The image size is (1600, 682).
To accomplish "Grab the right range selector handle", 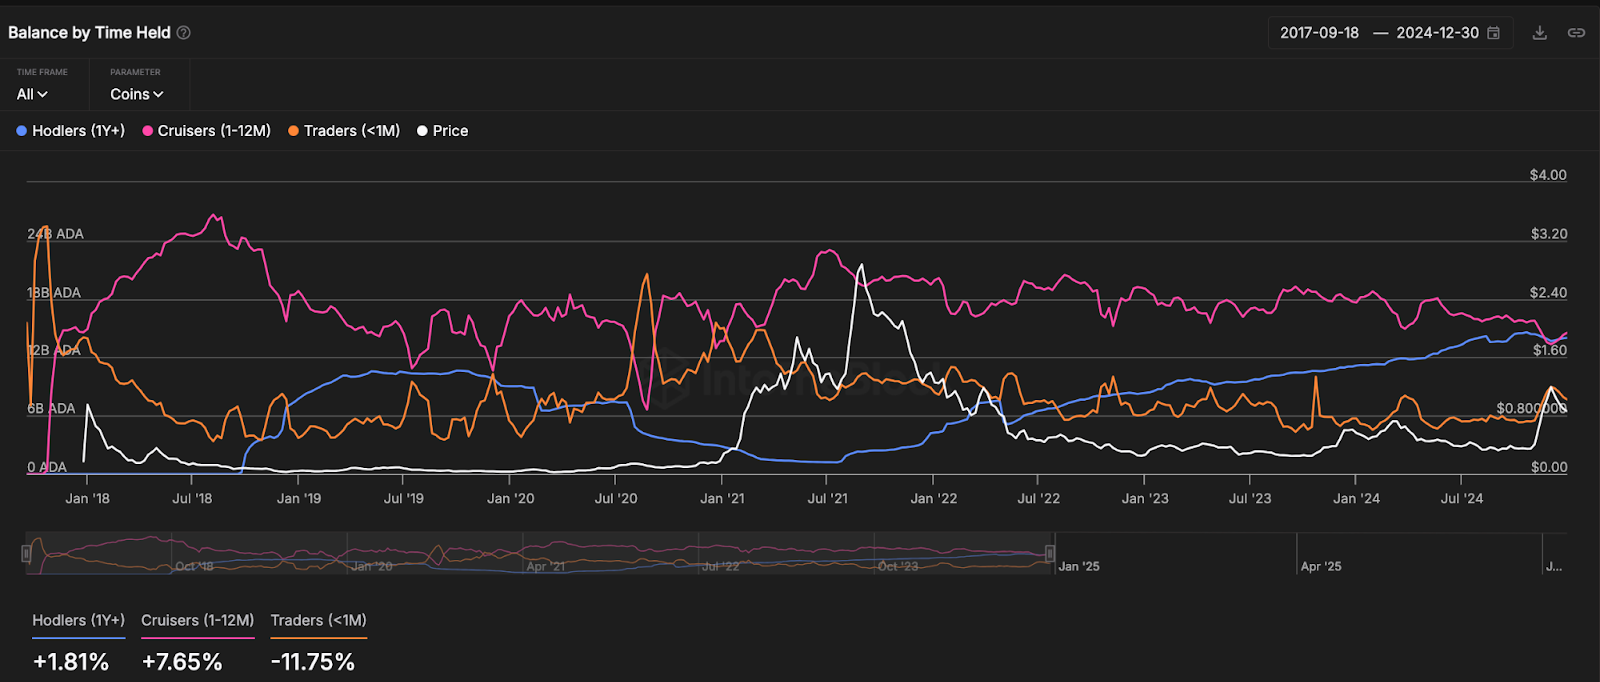I will click(x=1050, y=553).
